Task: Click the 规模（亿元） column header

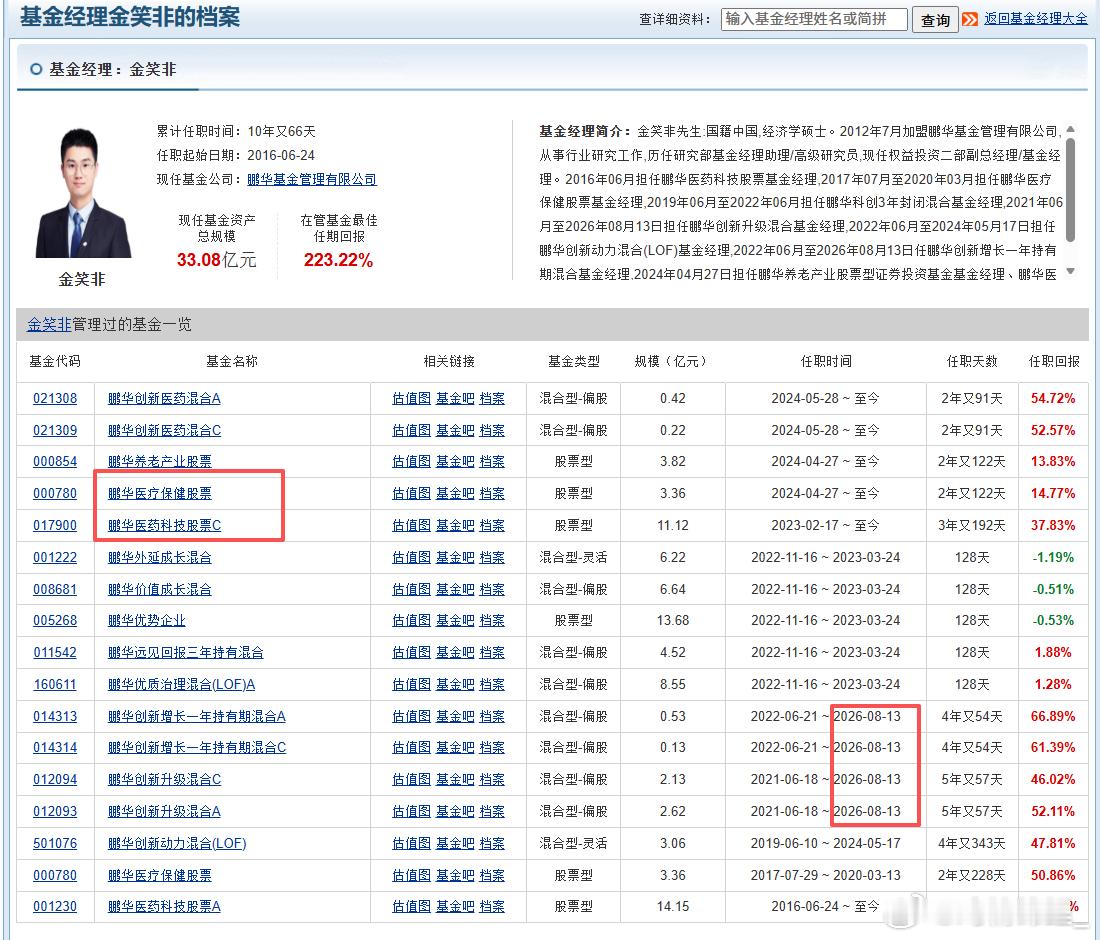Action: tap(672, 361)
